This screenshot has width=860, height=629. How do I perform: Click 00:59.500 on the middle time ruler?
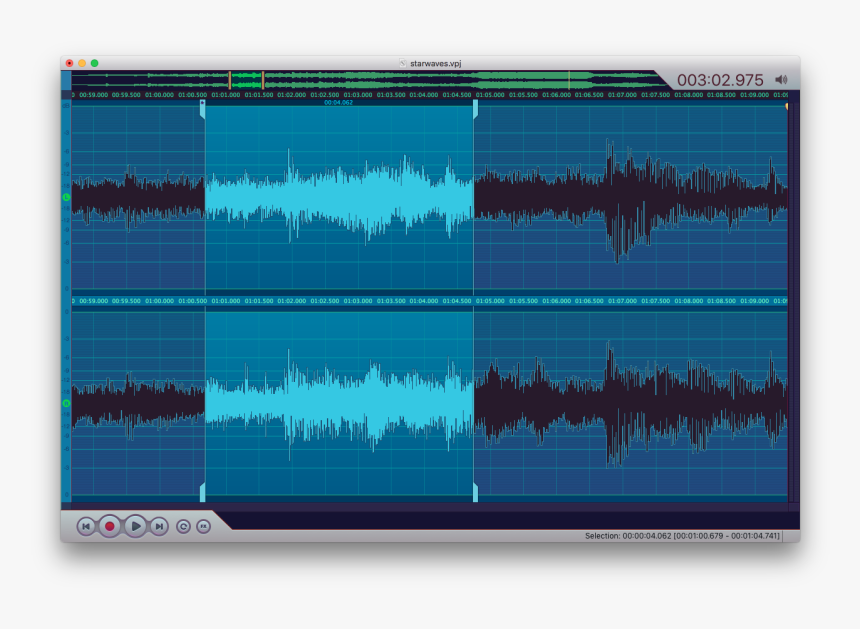[x=126, y=301]
